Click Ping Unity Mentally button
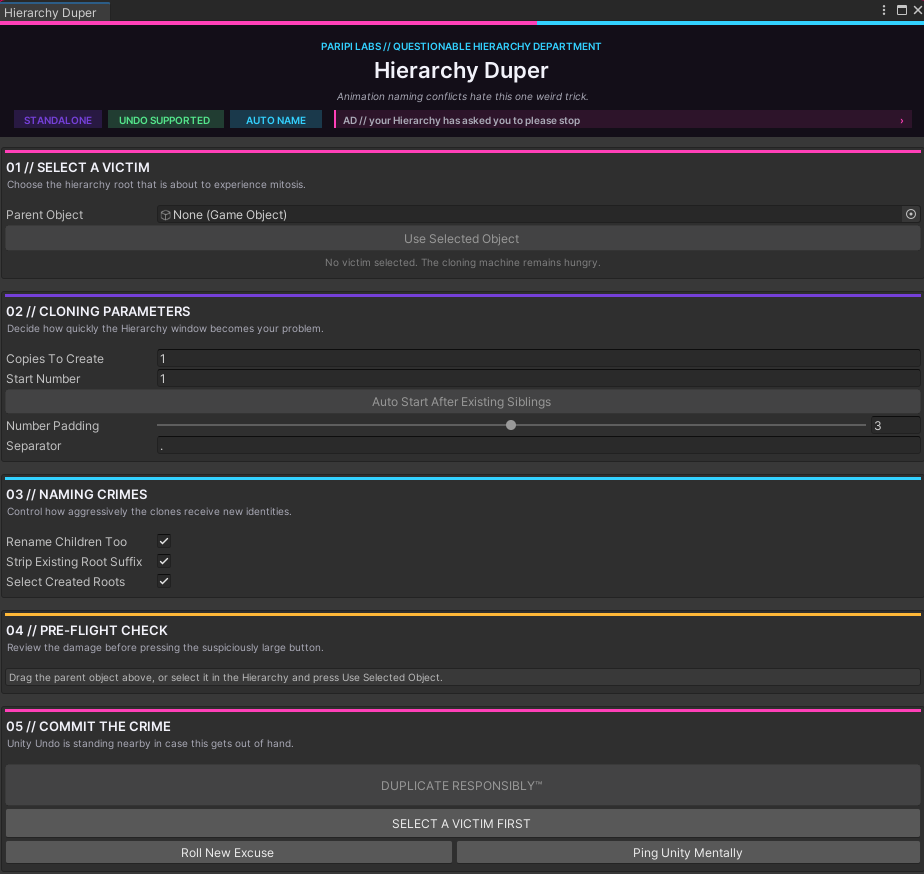The image size is (924, 874). coord(688,852)
